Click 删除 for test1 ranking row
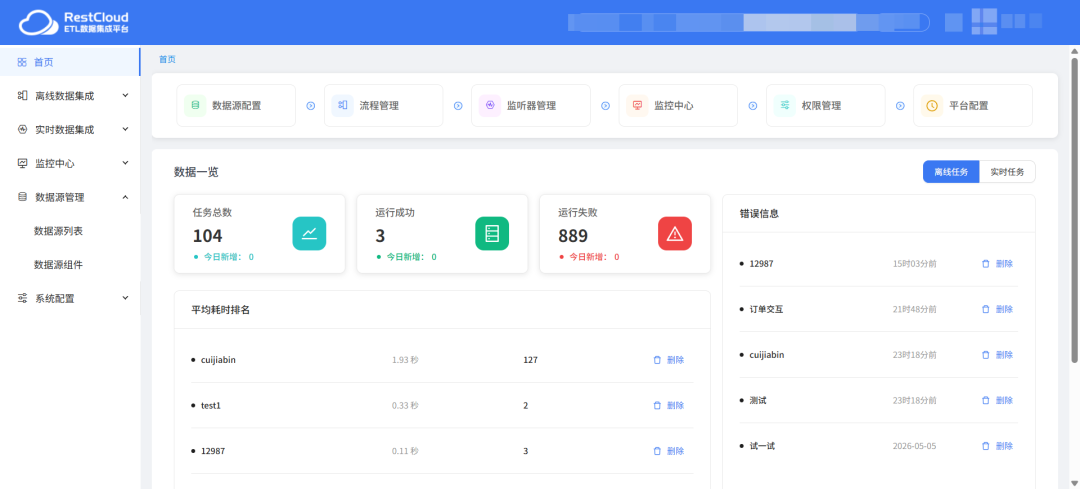Screen dimensions: 1080x489 click(x=669, y=406)
